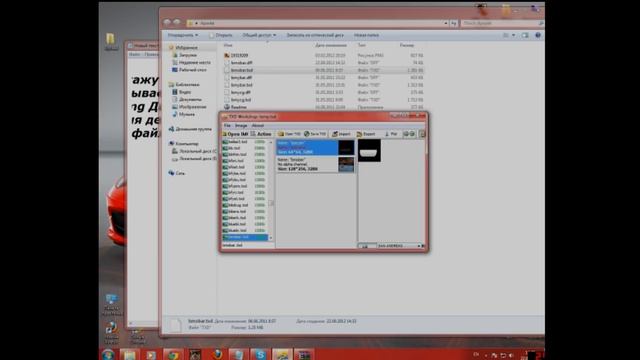The image size is (640, 360).
Task: Select highlighted last file in IMG list
Action: coord(245,237)
